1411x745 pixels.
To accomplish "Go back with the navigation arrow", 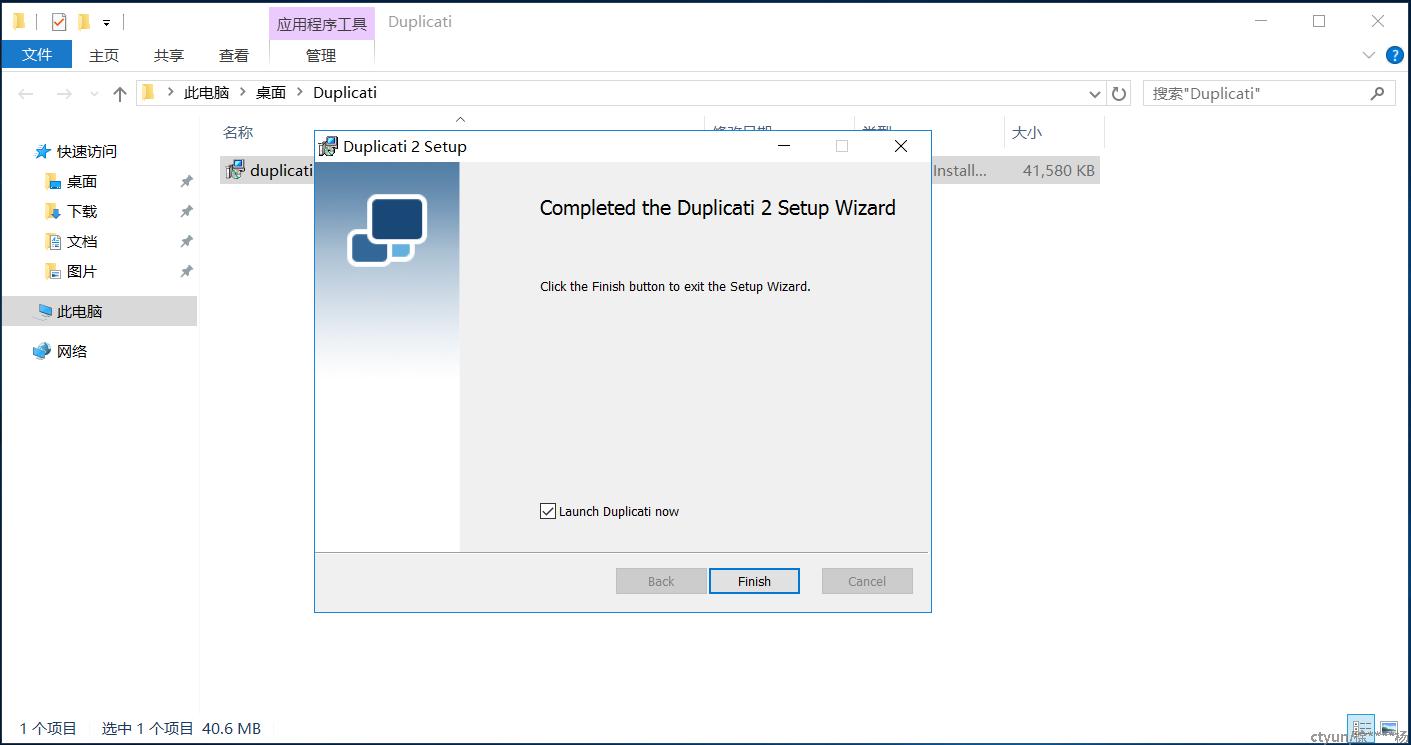I will click(x=27, y=93).
